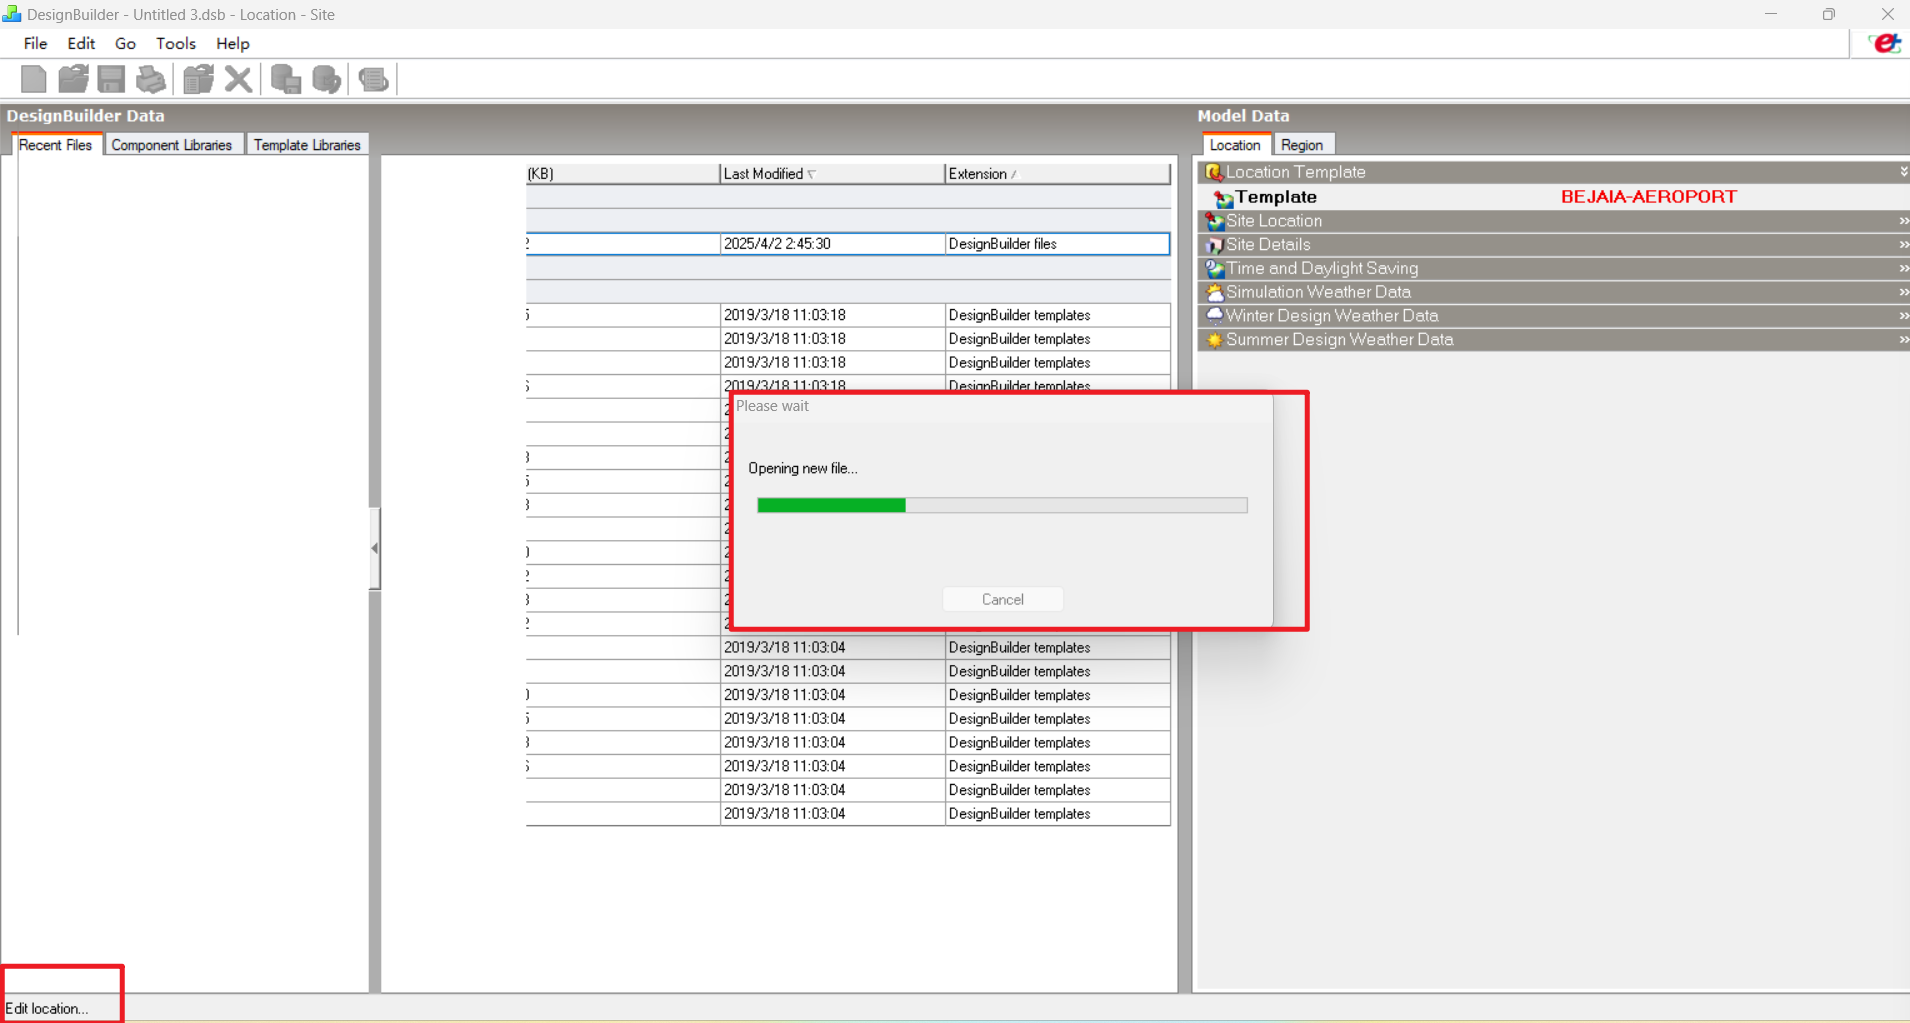Click the Opening new file progress bar
Viewport: 1910px width, 1023px height.
[1002, 505]
